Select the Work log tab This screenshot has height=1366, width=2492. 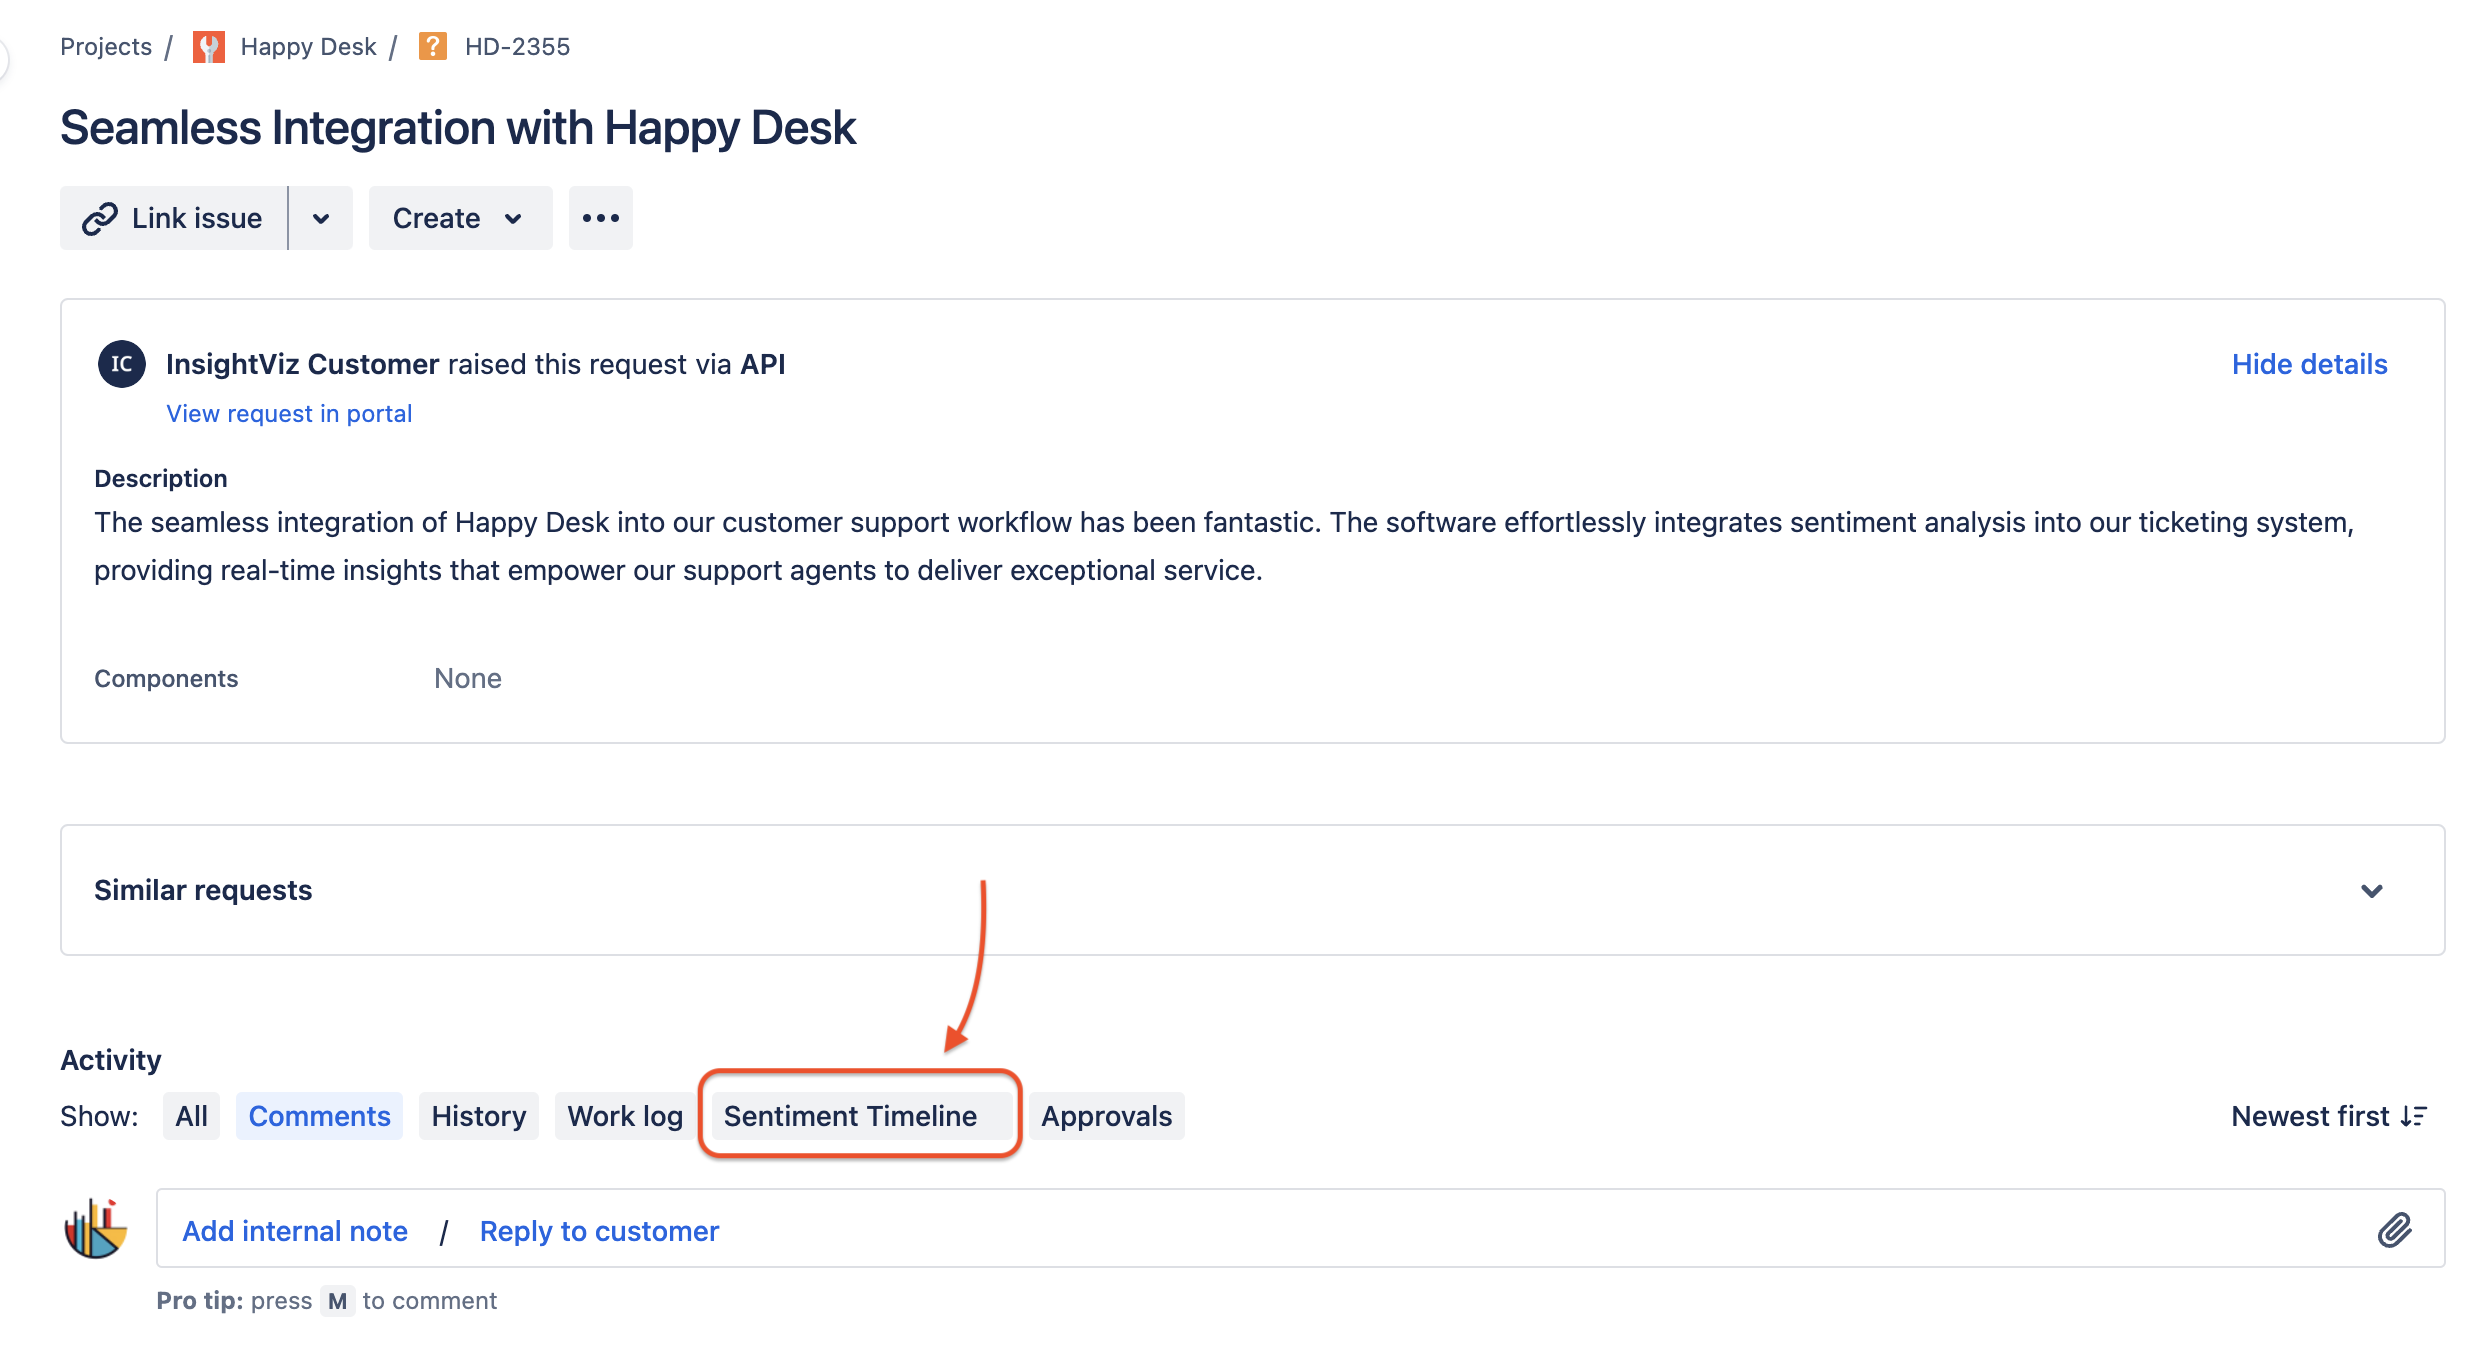625,1116
